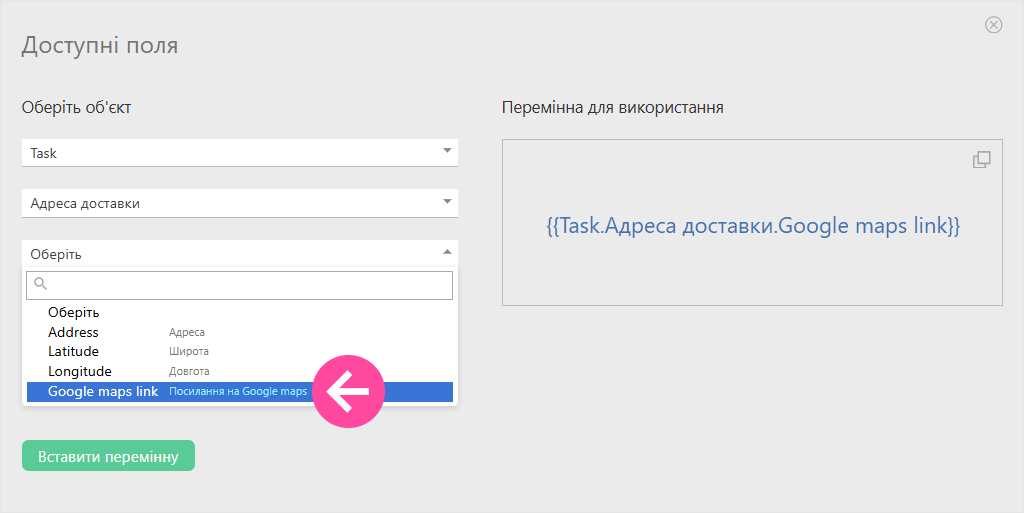
Task: Choose the Latitude option
Action: pyautogui.click(x=73, y=351)
